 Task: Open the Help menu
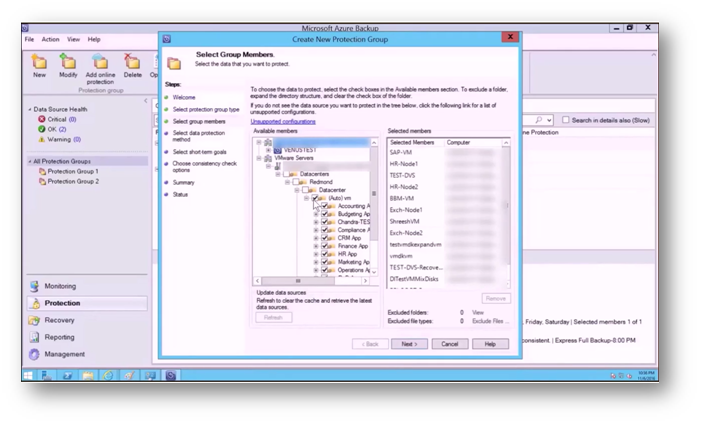(x=94, y=39)
